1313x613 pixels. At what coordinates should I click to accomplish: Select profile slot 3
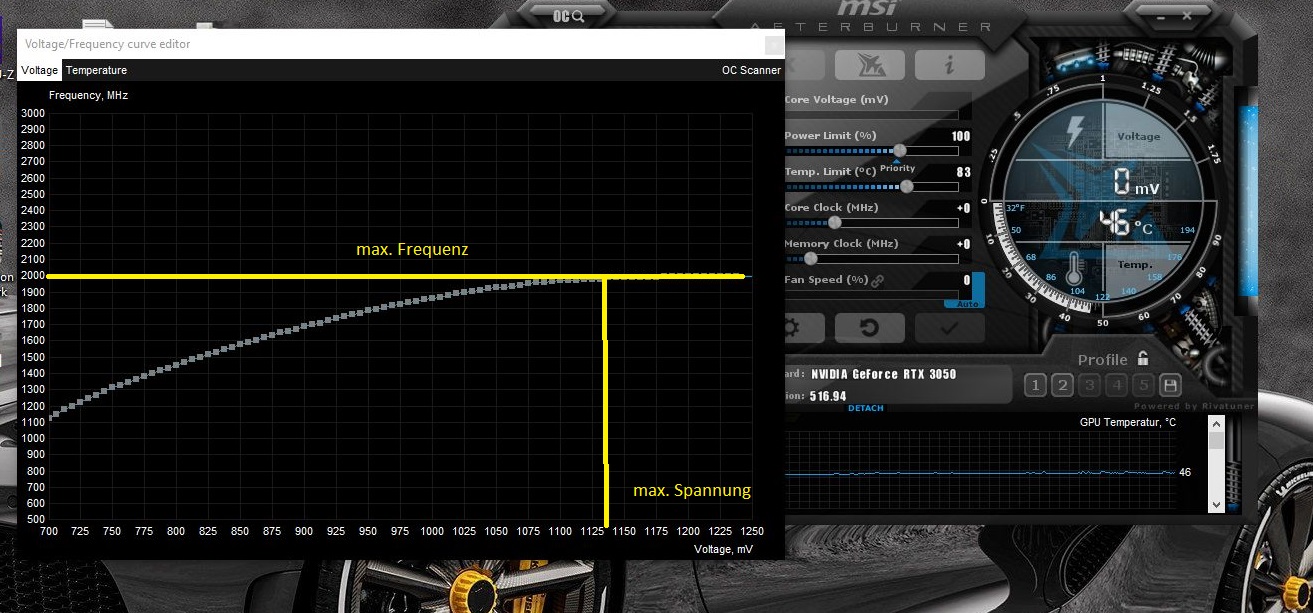pos(1090,385)
